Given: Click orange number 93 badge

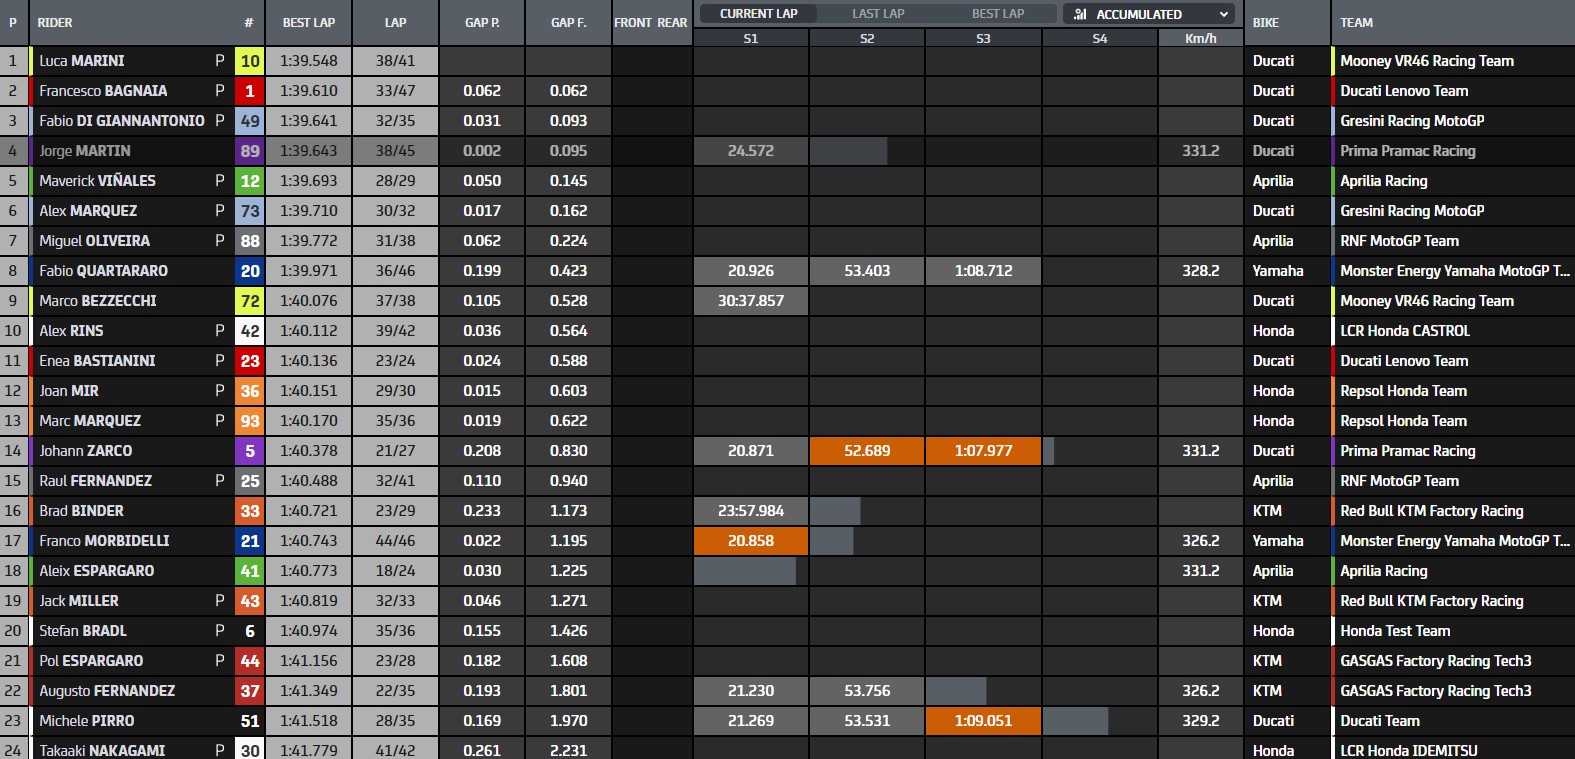Looking at the screenshot, I should [x=250, y=421].
